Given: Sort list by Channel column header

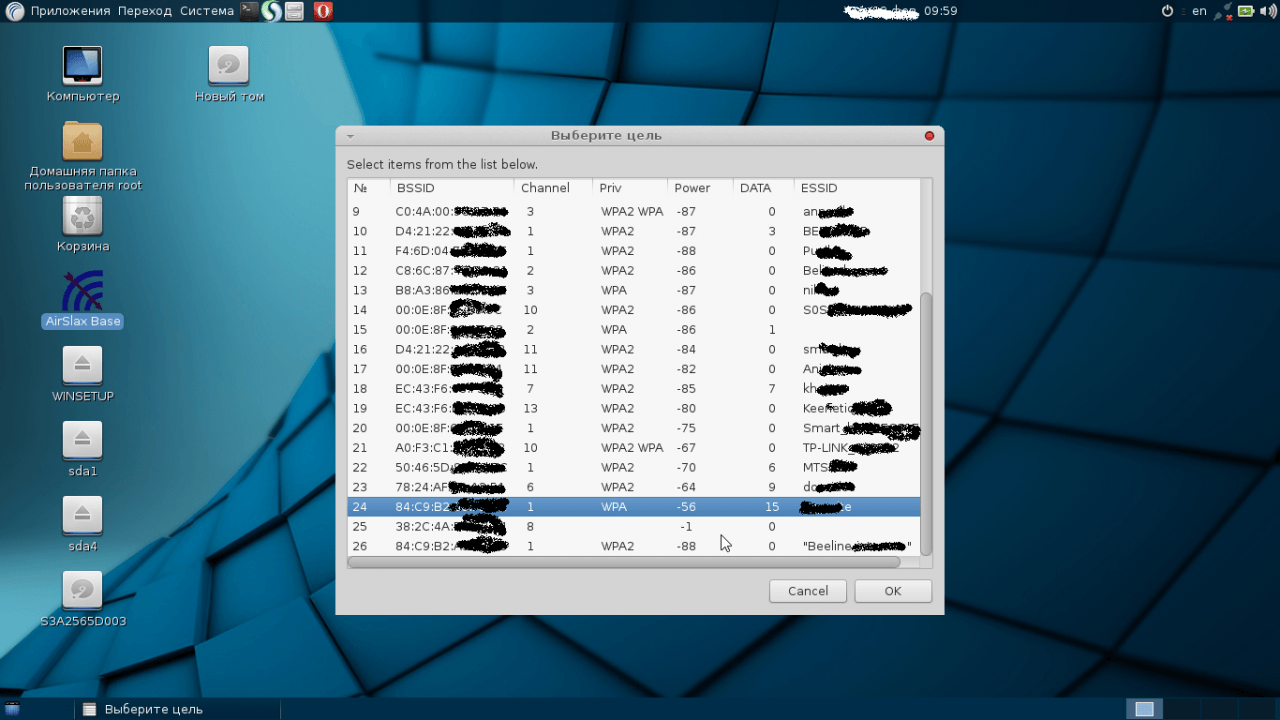Looking at the screenshot, I should [x=545, y=188].
